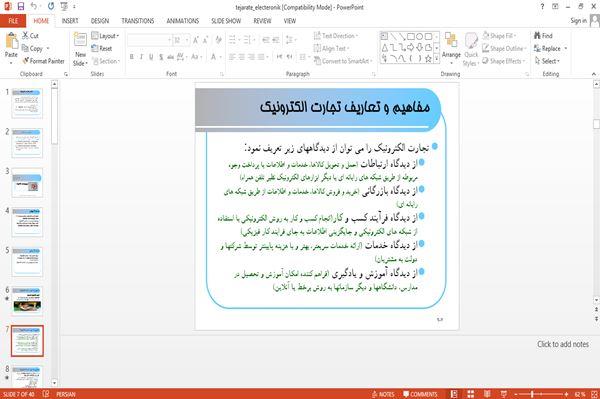The image size is (600, 399).
Task: Switch to the SLIDE SHOW tab
Action: pyautogui.click(x=226, y=21)
